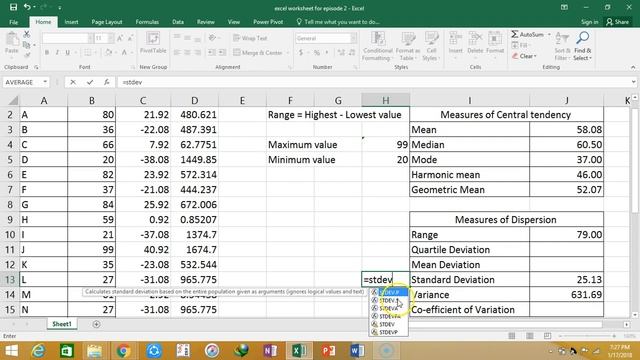This screenshot has width=640, height=360.
Task: Toggle Italic formatting
Action: tap(57, 52)
